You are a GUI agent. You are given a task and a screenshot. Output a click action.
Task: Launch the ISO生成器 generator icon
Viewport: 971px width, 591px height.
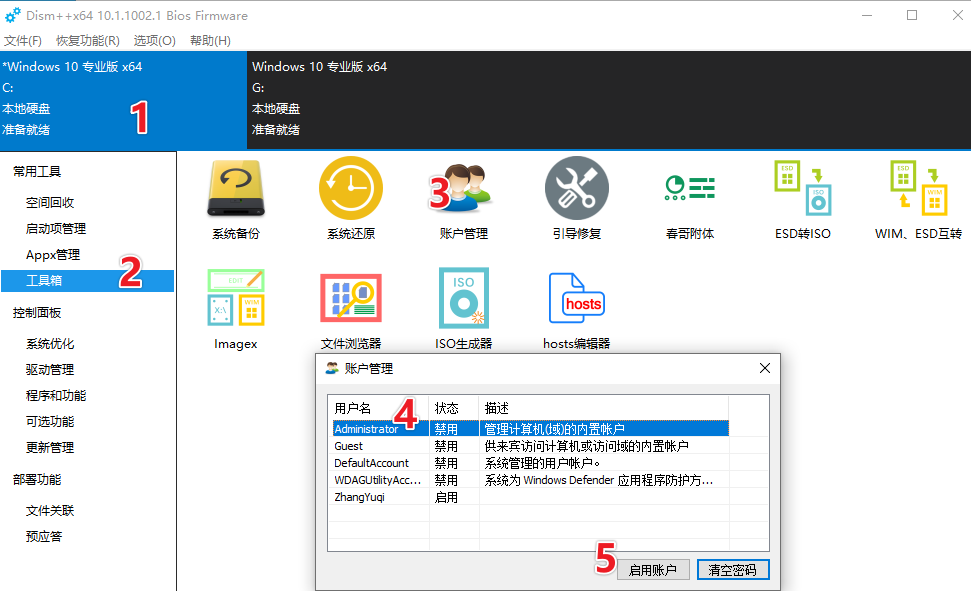pyautogui.click(x=464, y=297)
